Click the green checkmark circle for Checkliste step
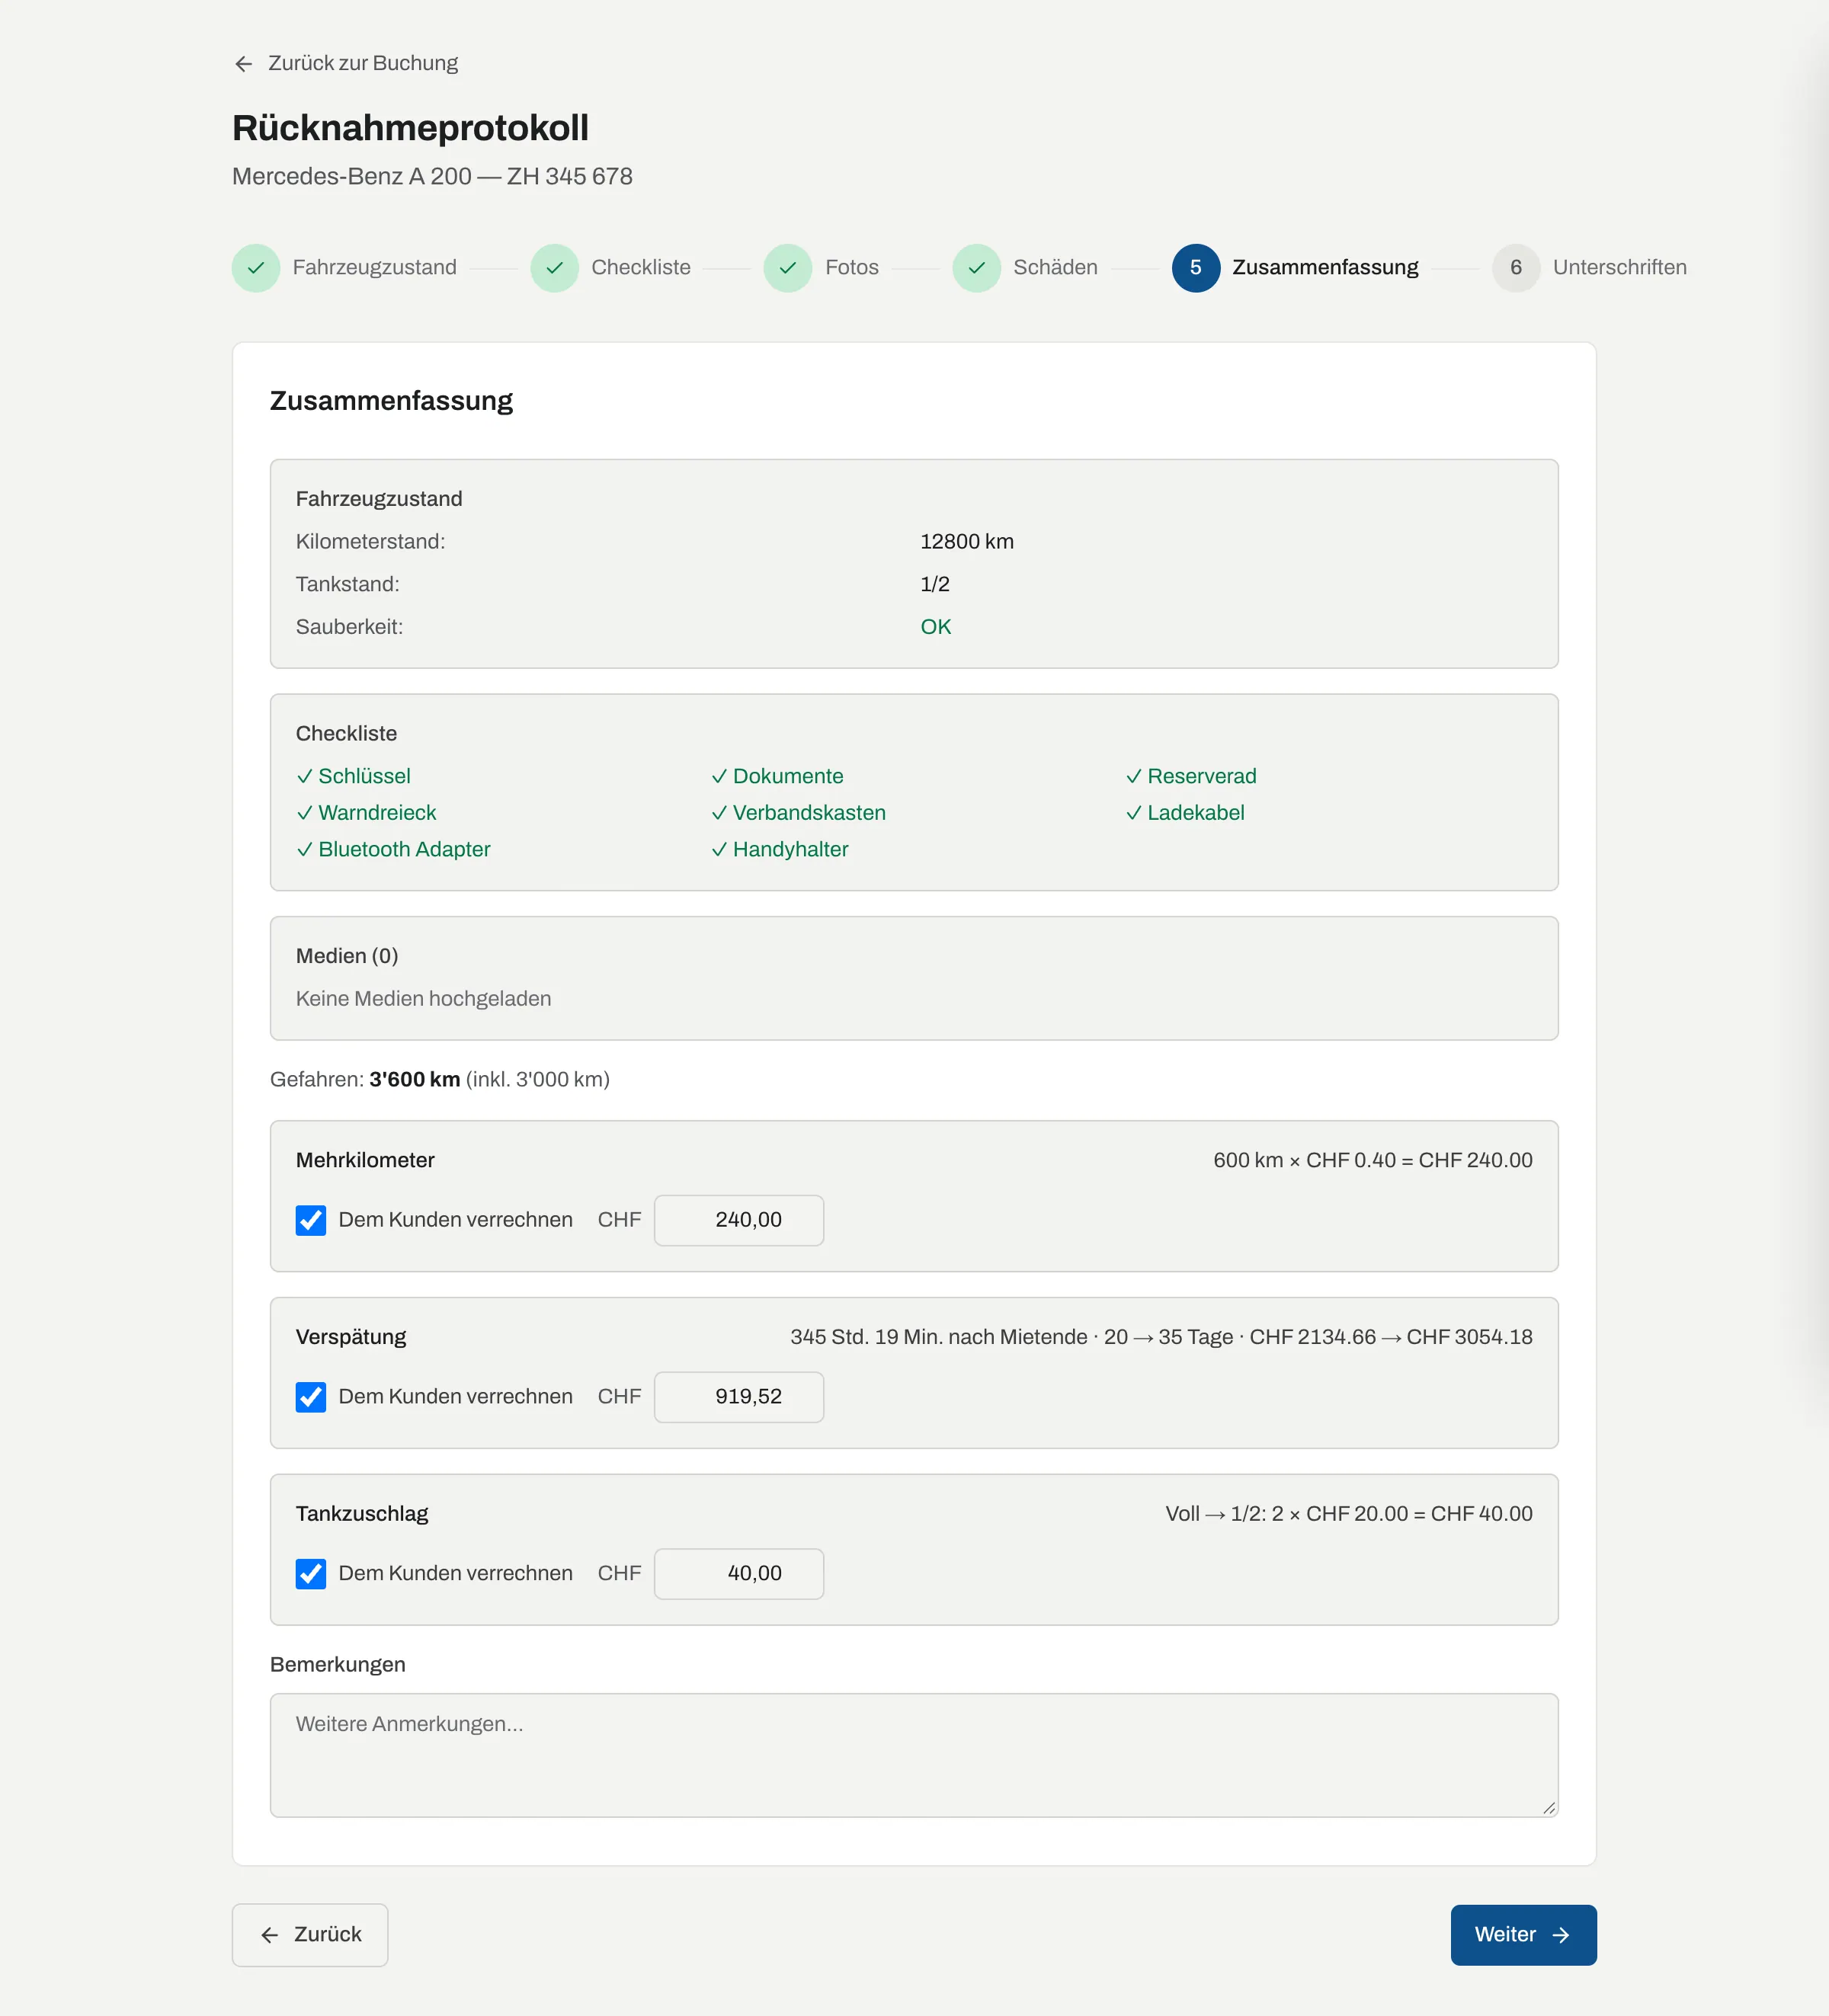This screenshot has width=1829, height=2016. pos(555,268)
